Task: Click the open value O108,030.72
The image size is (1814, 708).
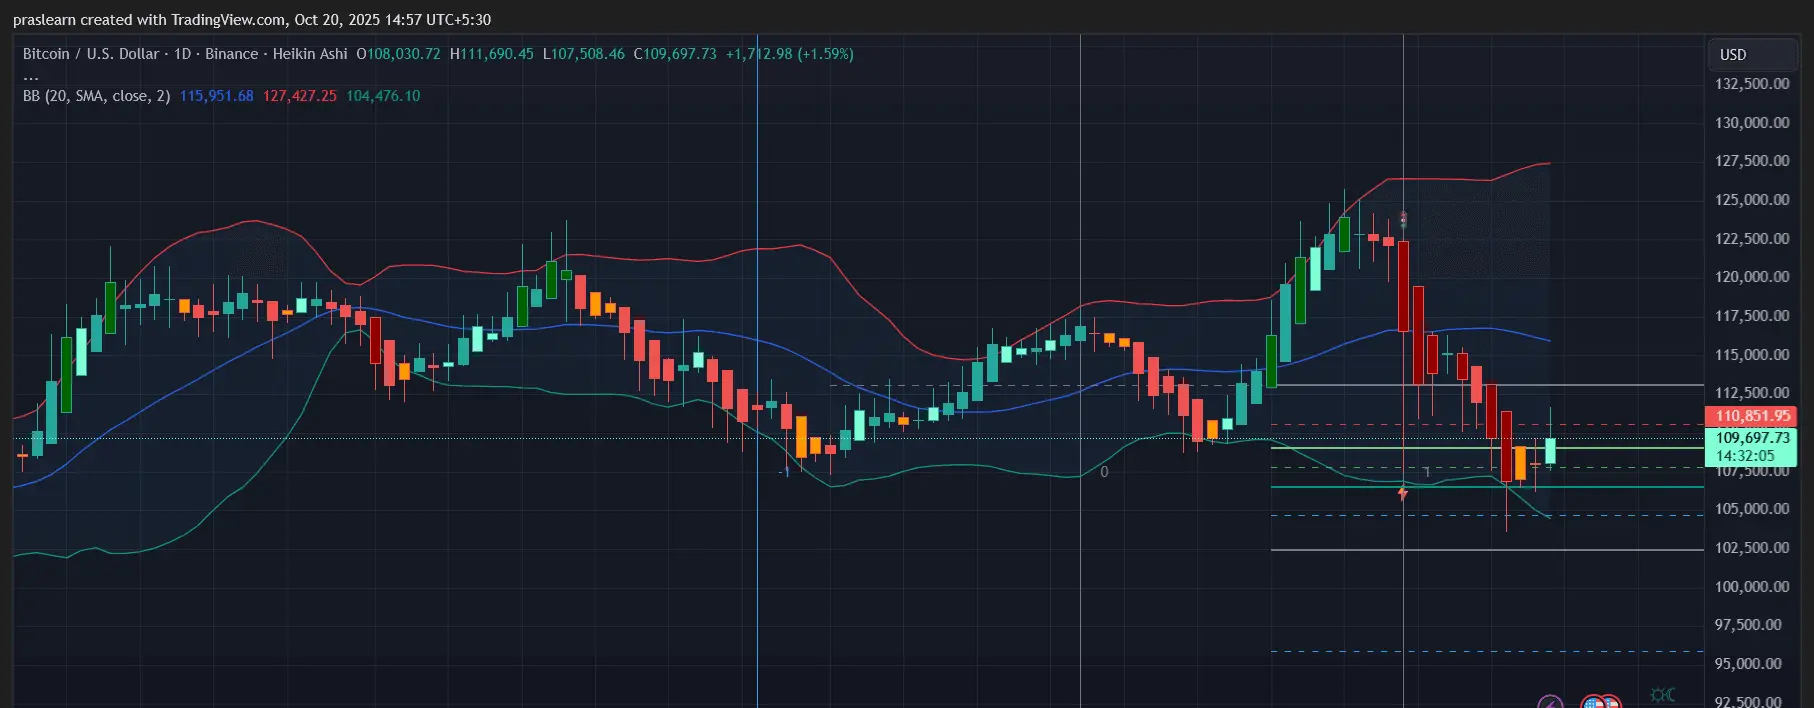Action: (398, 54)
